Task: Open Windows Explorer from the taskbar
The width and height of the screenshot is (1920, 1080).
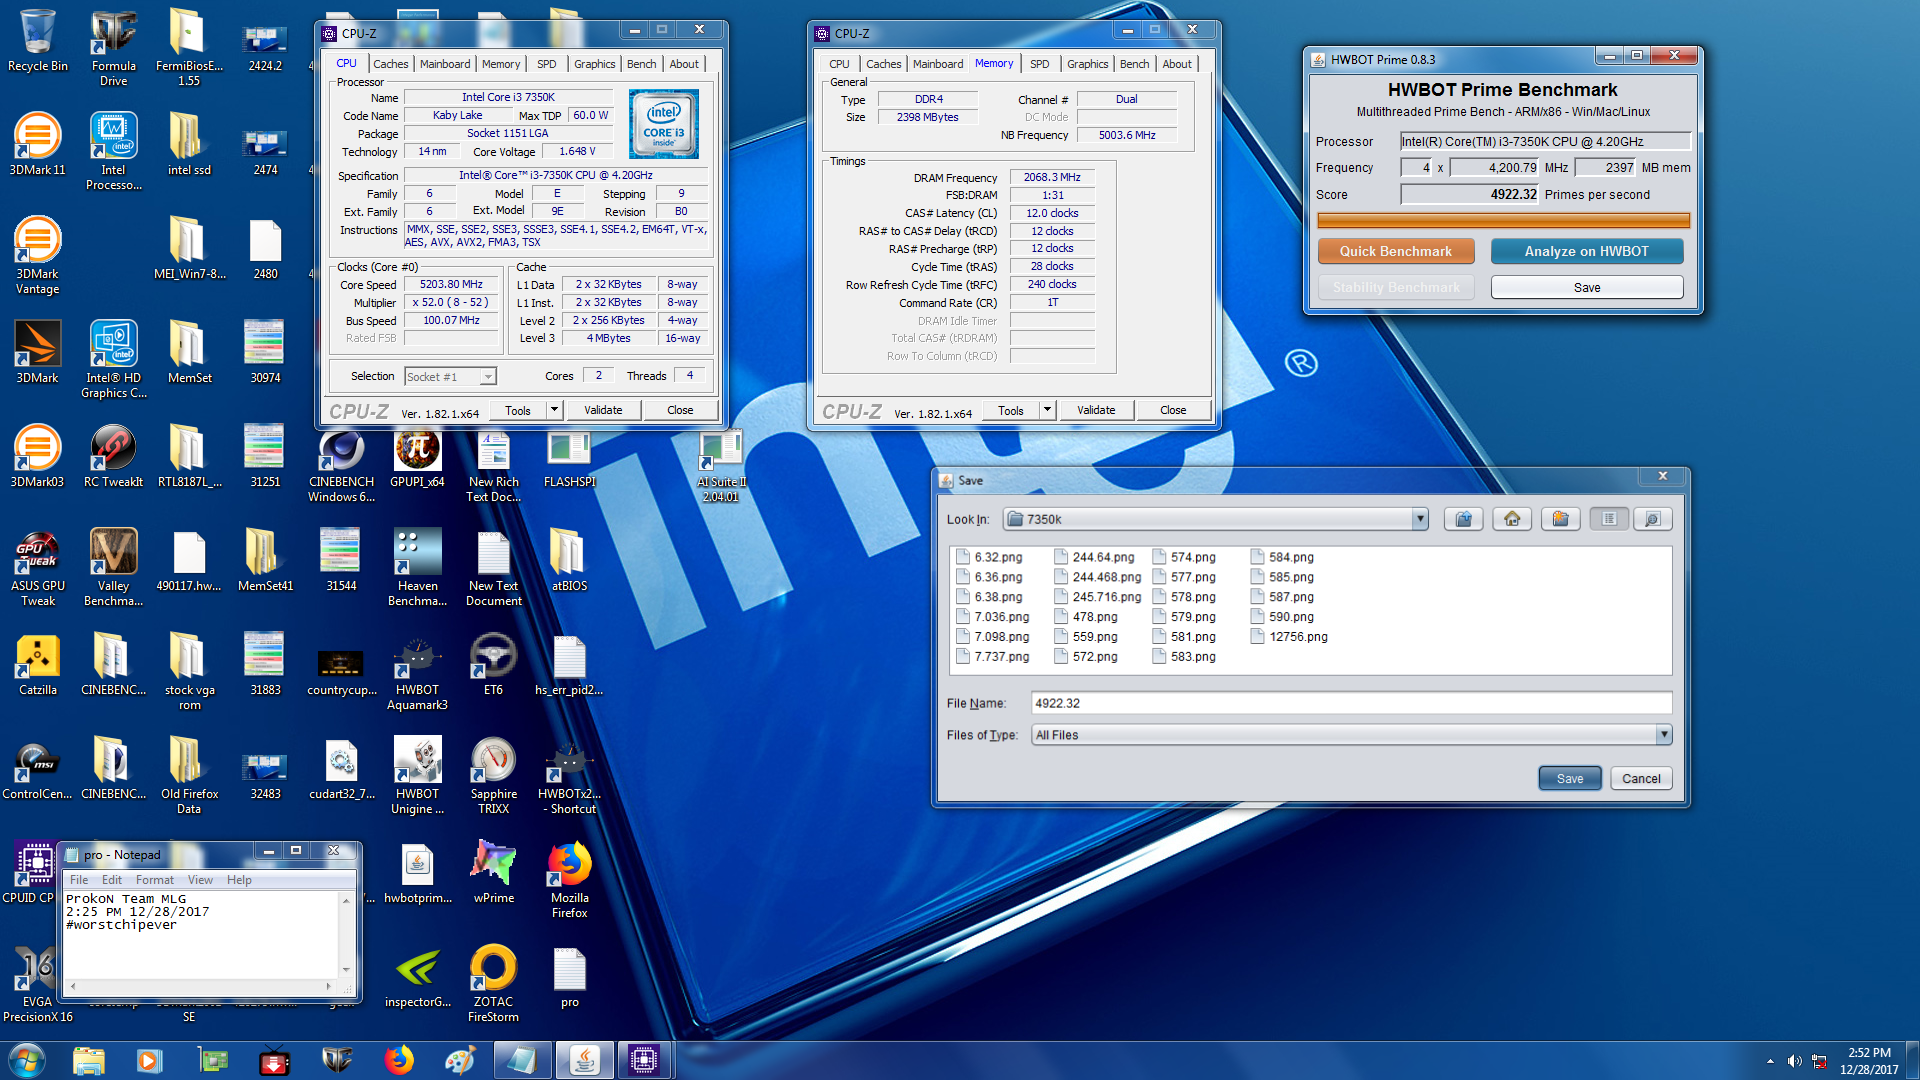Action: point(89,1060)
